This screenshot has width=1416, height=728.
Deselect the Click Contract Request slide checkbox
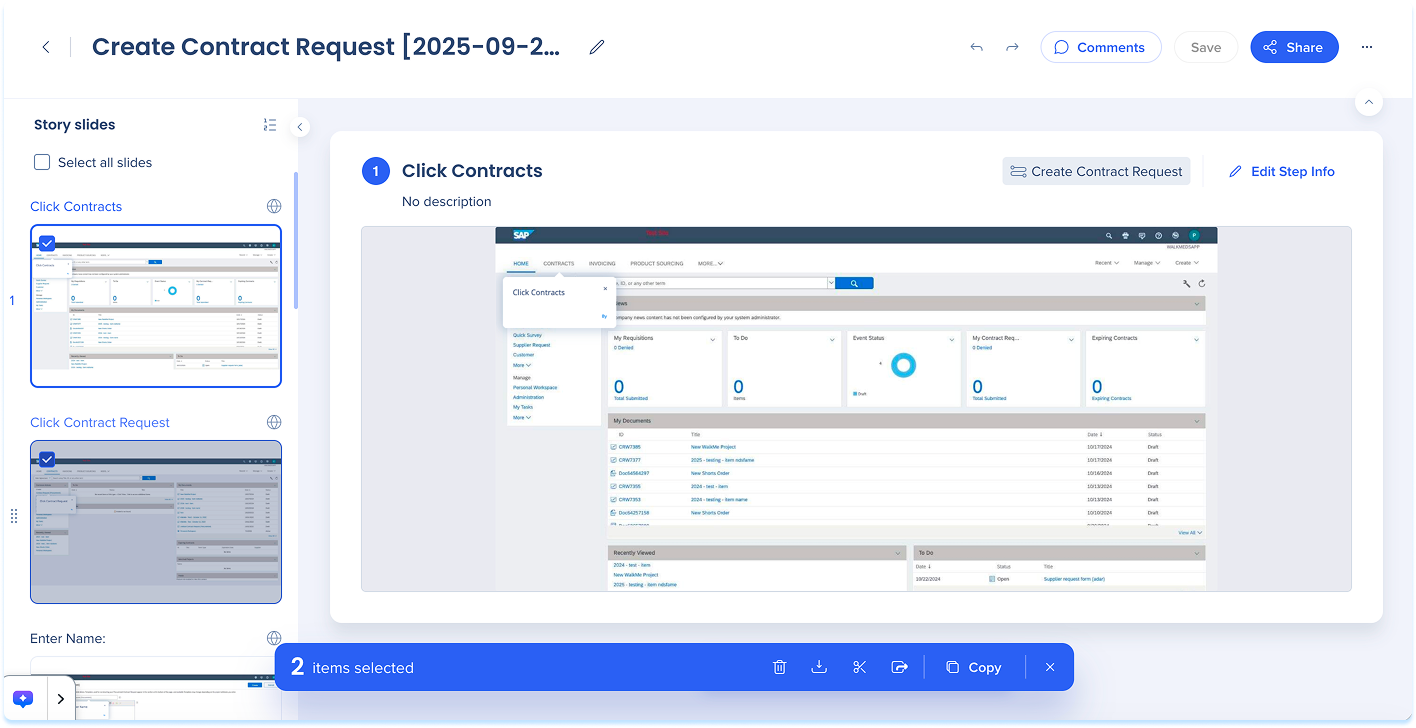47,458
